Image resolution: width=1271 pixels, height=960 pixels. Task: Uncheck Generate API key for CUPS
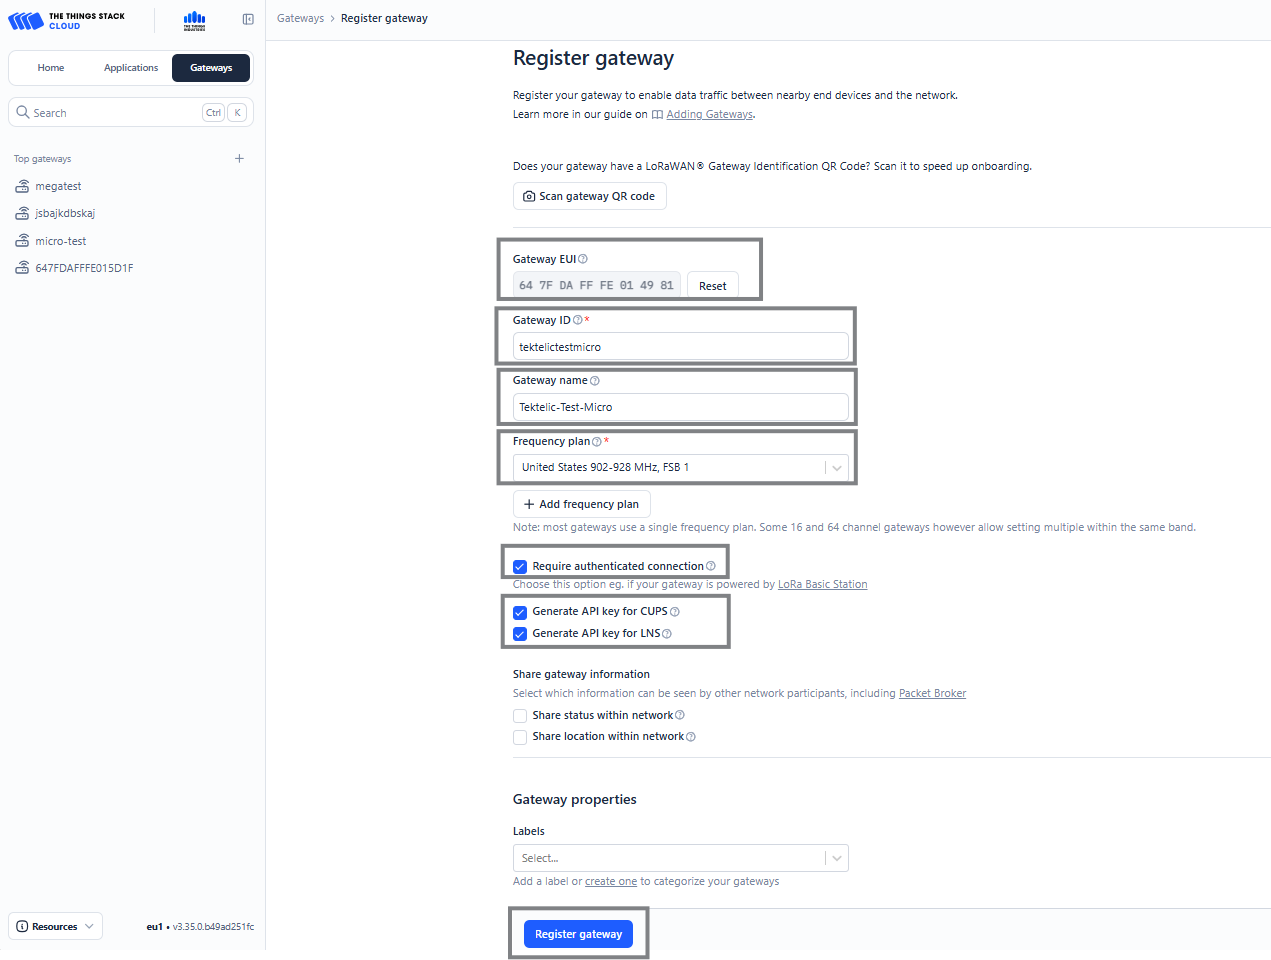(519, 612)
